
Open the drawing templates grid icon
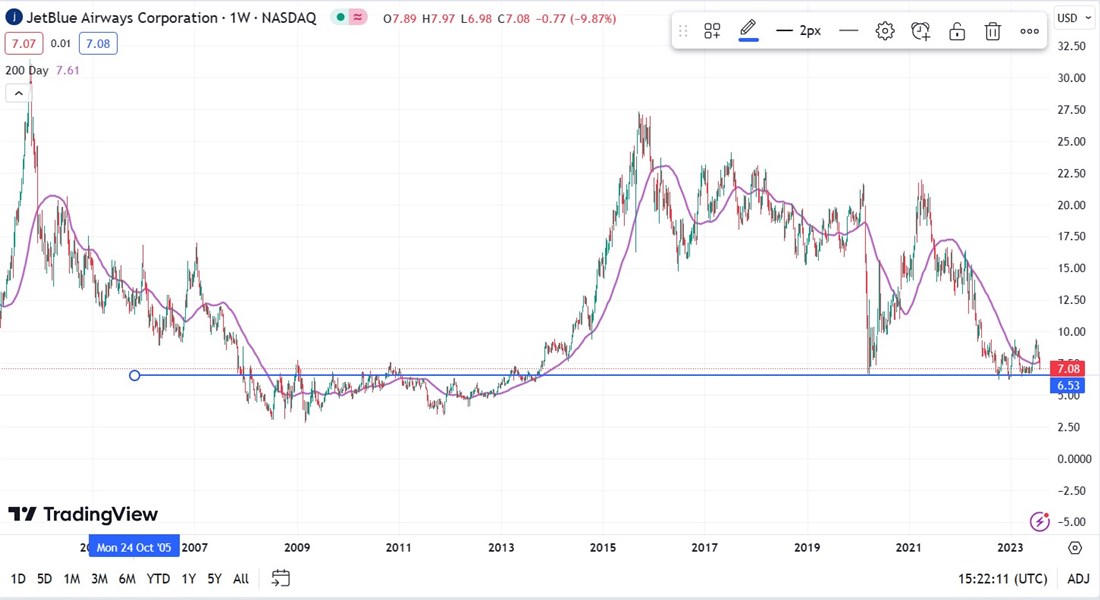(x=712, y=31)
